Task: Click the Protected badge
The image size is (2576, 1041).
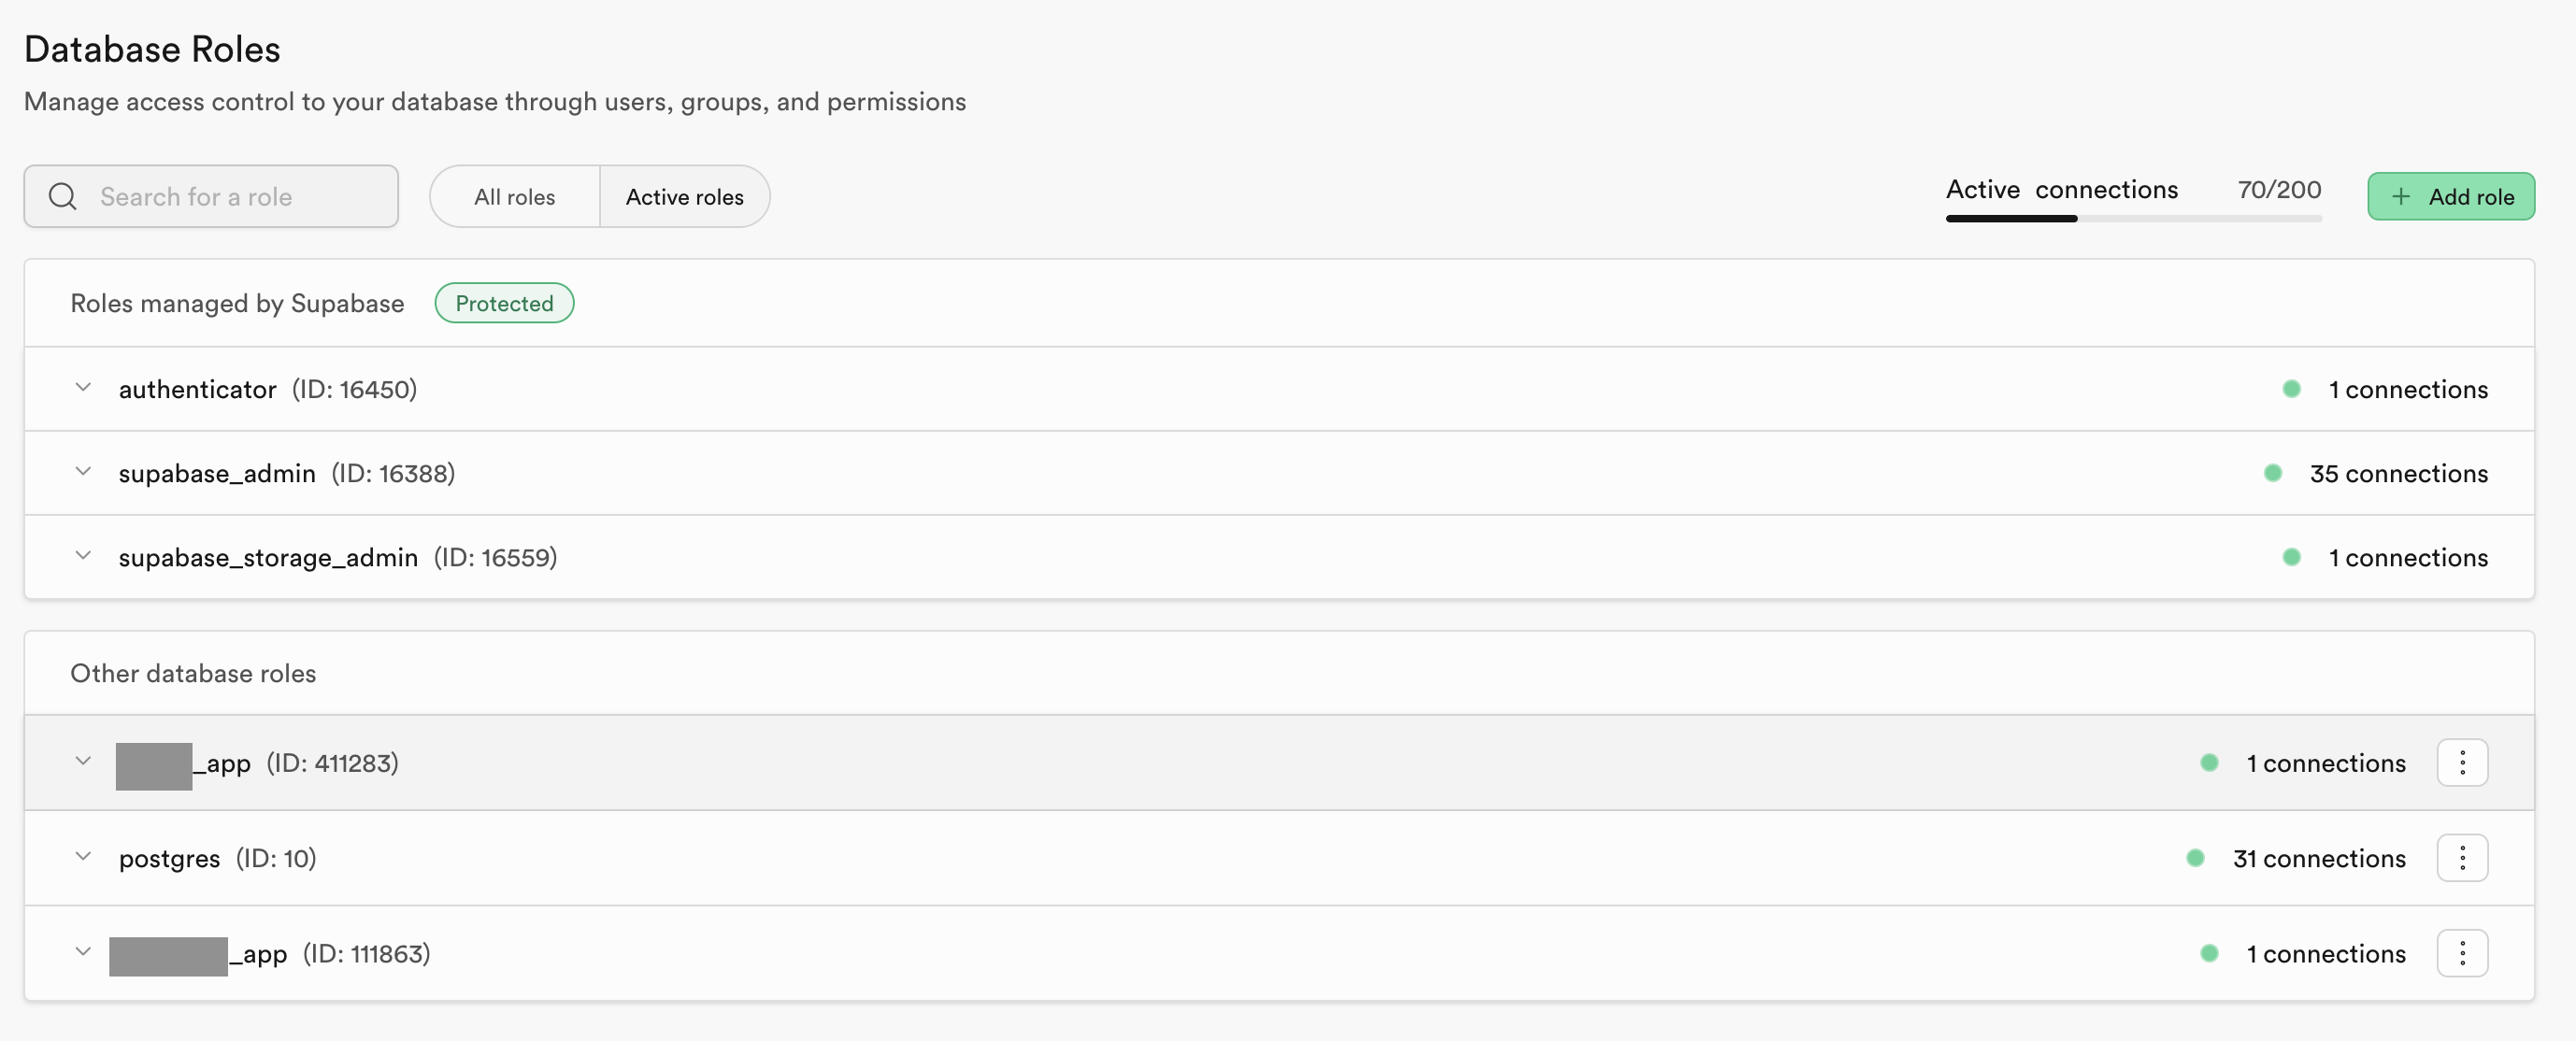Action: (x=504, y=303)
